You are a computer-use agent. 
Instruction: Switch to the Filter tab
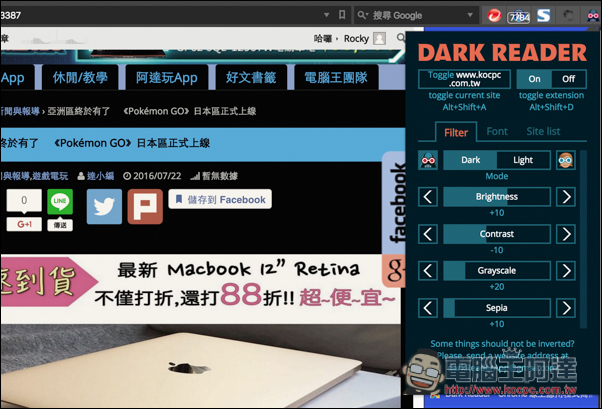pos(456,132)
